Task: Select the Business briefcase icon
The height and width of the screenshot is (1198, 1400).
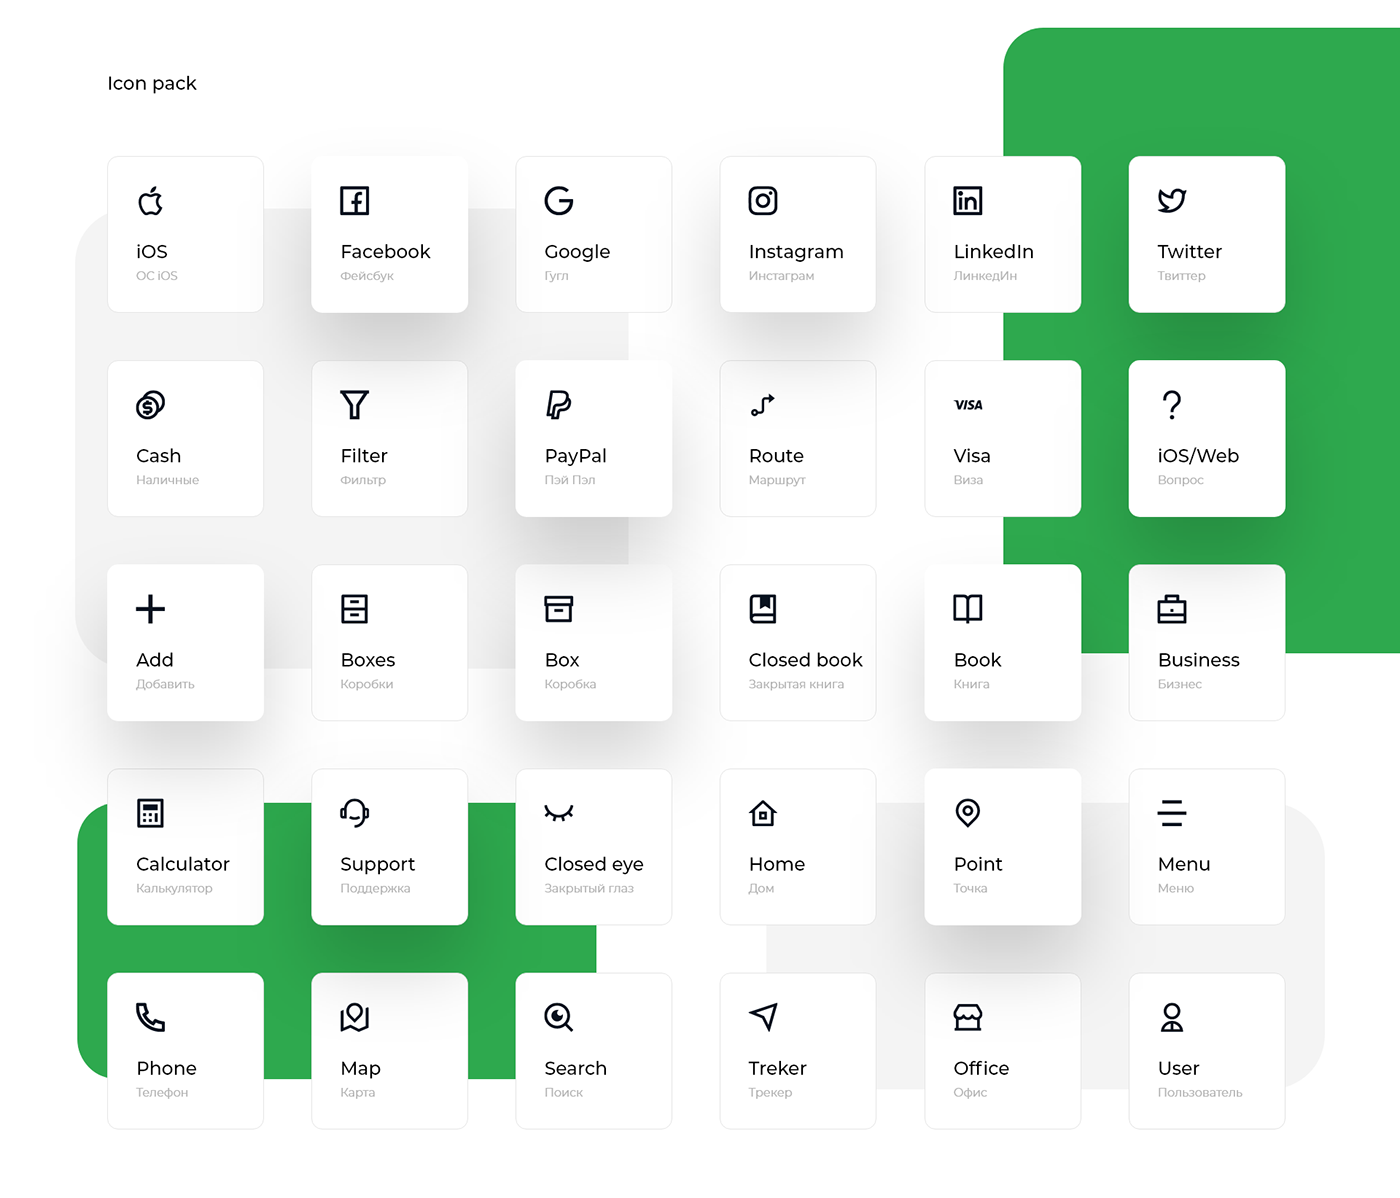Action: pyautogui.click(x=1172, y=609)
